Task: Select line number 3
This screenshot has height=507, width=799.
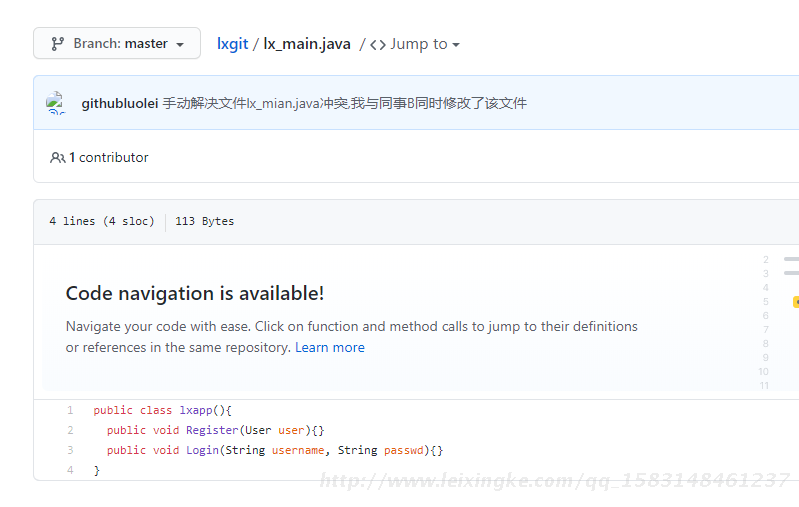Action: (70, 450)
